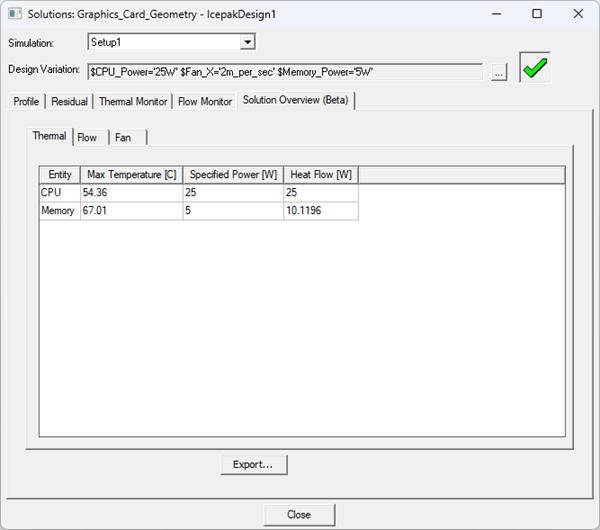
Task: Close the Solutions window with X
Action: (x=578, y=14)
